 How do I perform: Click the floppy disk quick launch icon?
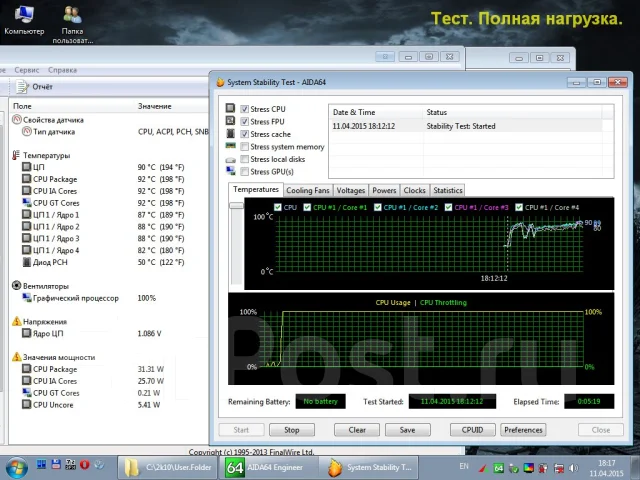pos(56,464)
